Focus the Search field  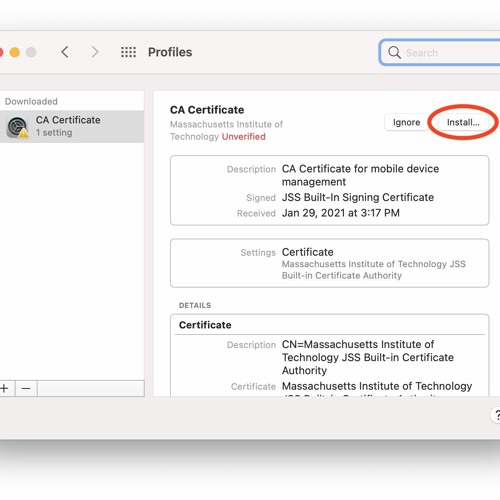[440, 52]
